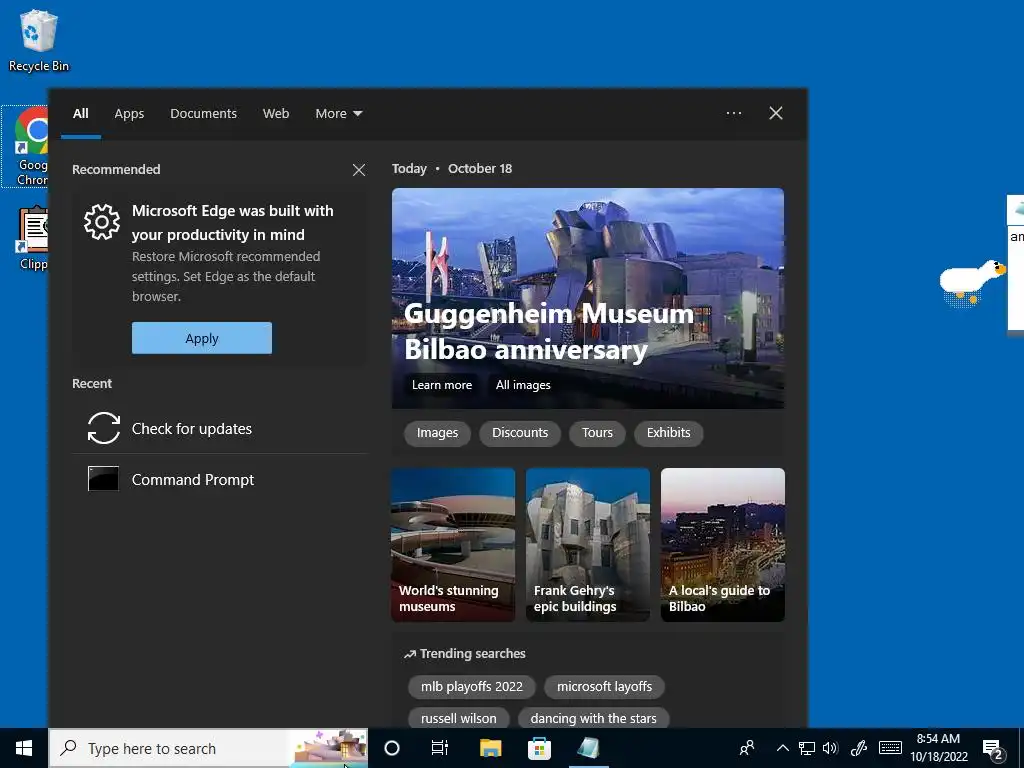Click All images on Guggenheim card
Viewport: 1024px width, 768px height.
coord(523,385)
